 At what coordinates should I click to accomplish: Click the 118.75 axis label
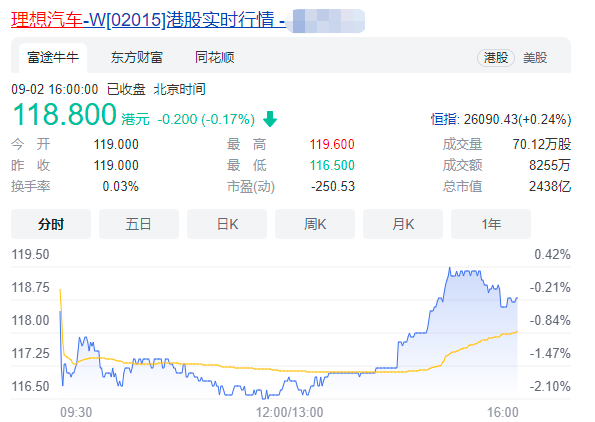[30, 287]
